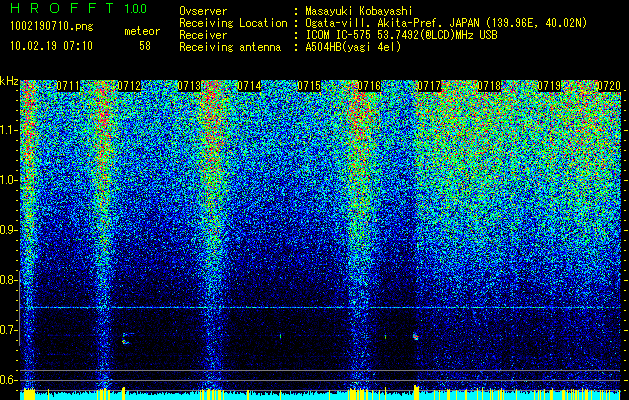The width and height of the screenshot is (629, 400).
Task: Click the meteor echo after 0712
Action: (x=126, y=339)
